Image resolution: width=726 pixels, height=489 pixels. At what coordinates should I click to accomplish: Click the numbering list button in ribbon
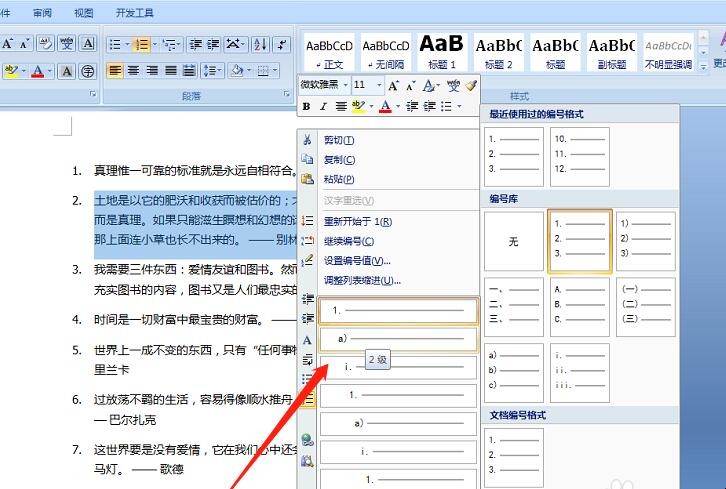point(141,44)
